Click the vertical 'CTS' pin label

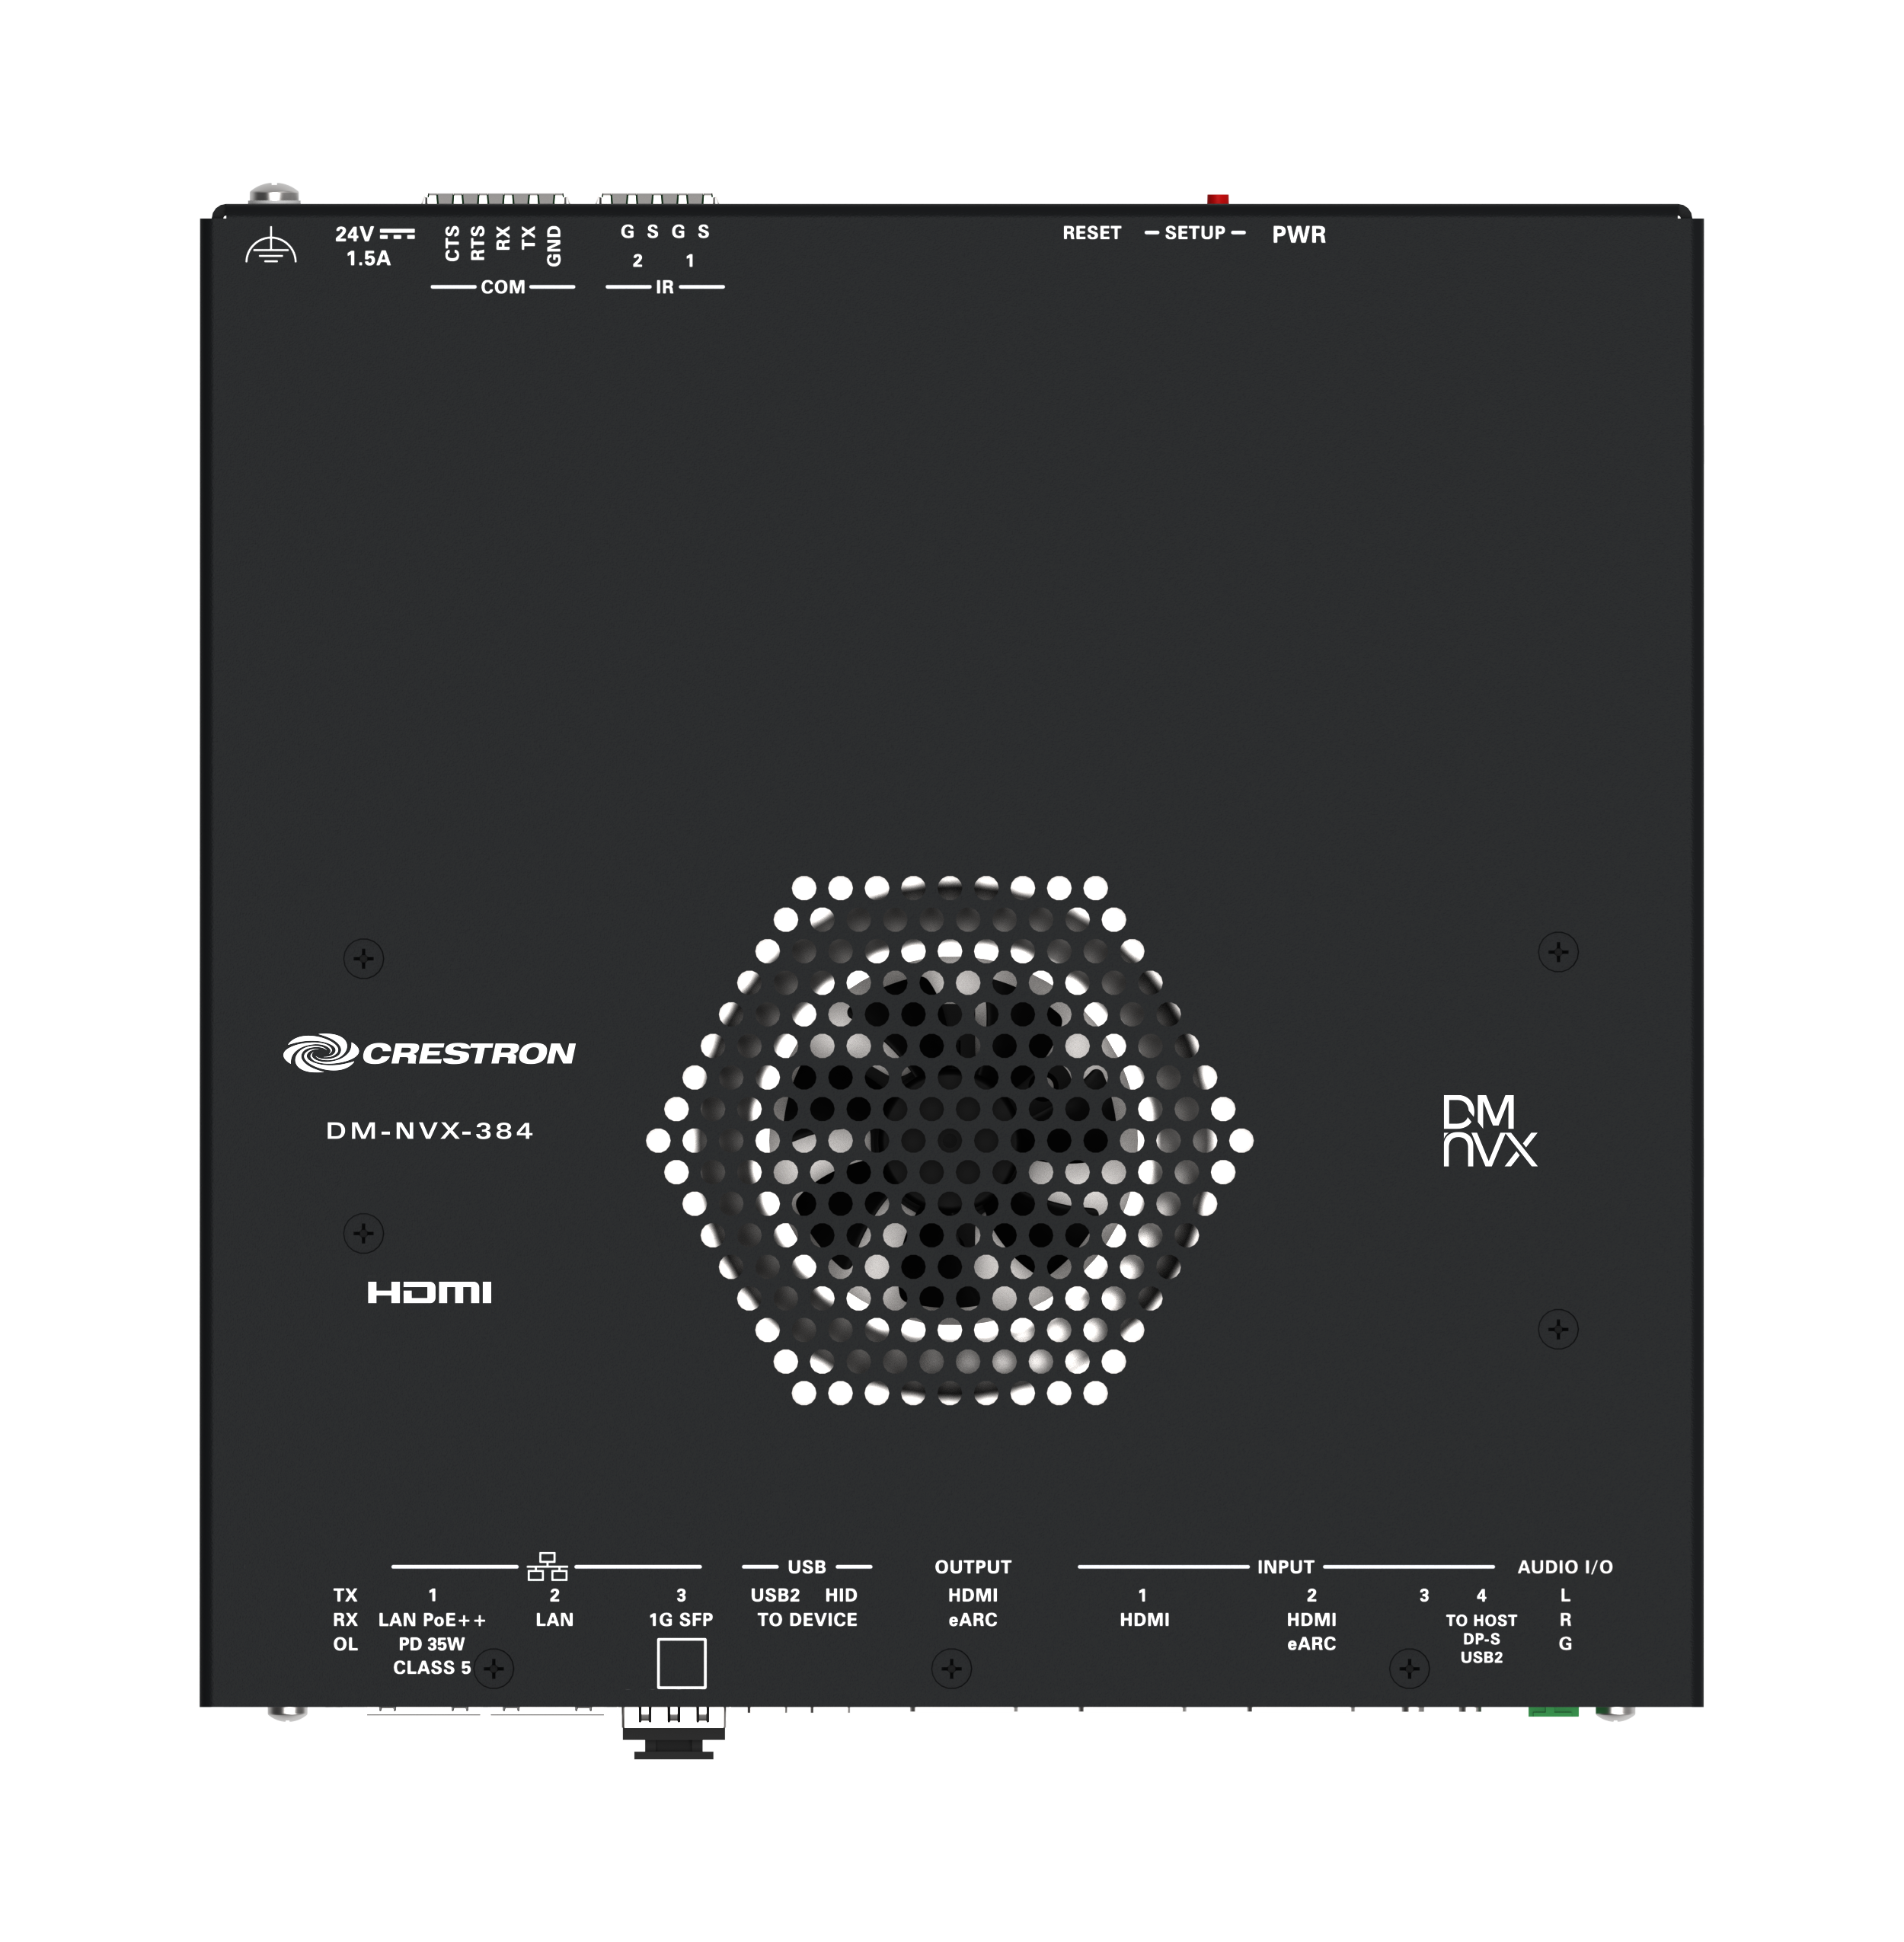click(452, 244)
